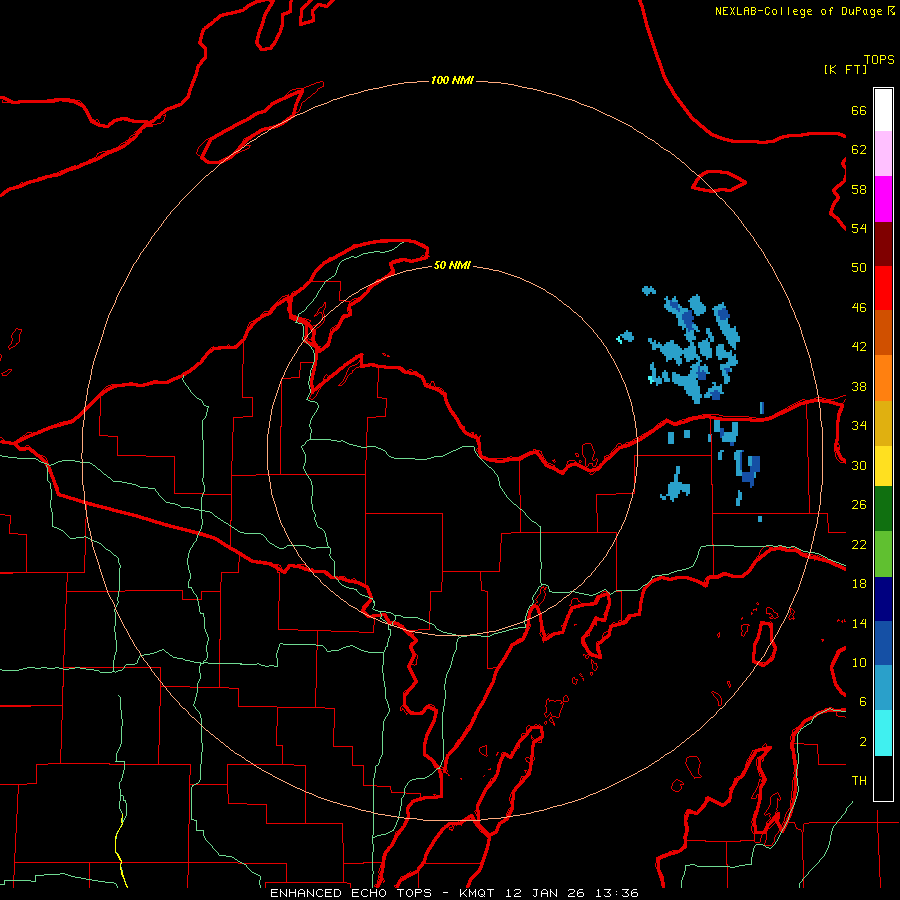
Task: Click the legend value '14'
Action: point(859,623)
